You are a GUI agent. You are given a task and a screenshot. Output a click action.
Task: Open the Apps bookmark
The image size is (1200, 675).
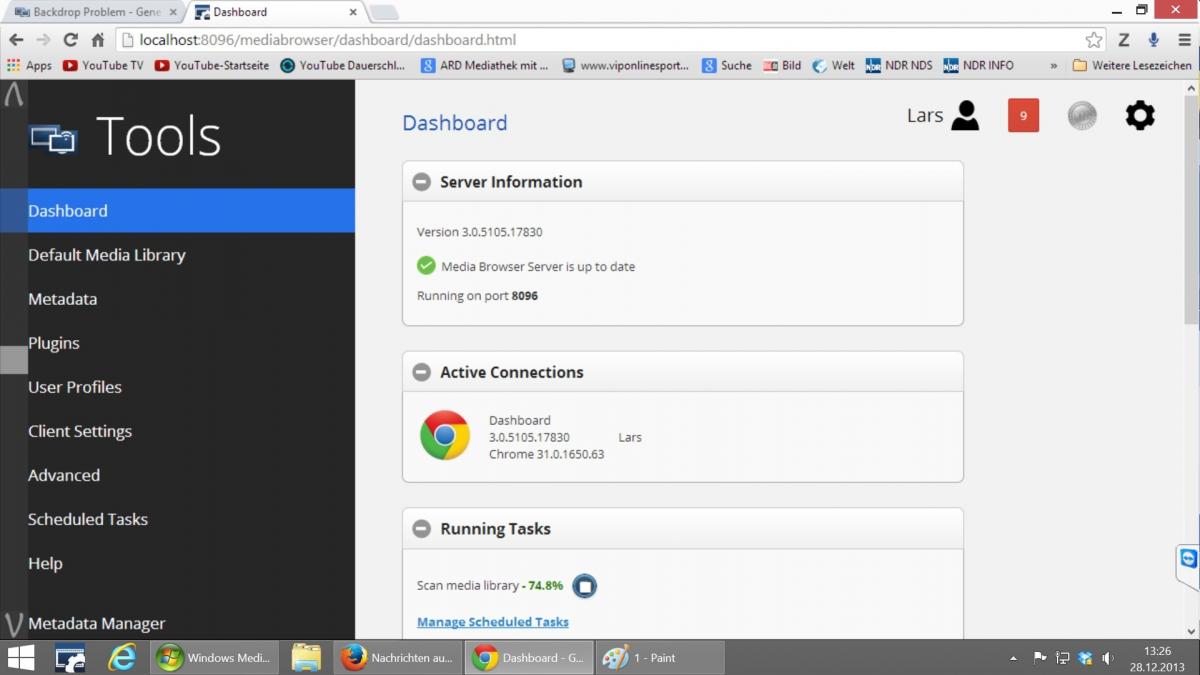click(30, 65)
